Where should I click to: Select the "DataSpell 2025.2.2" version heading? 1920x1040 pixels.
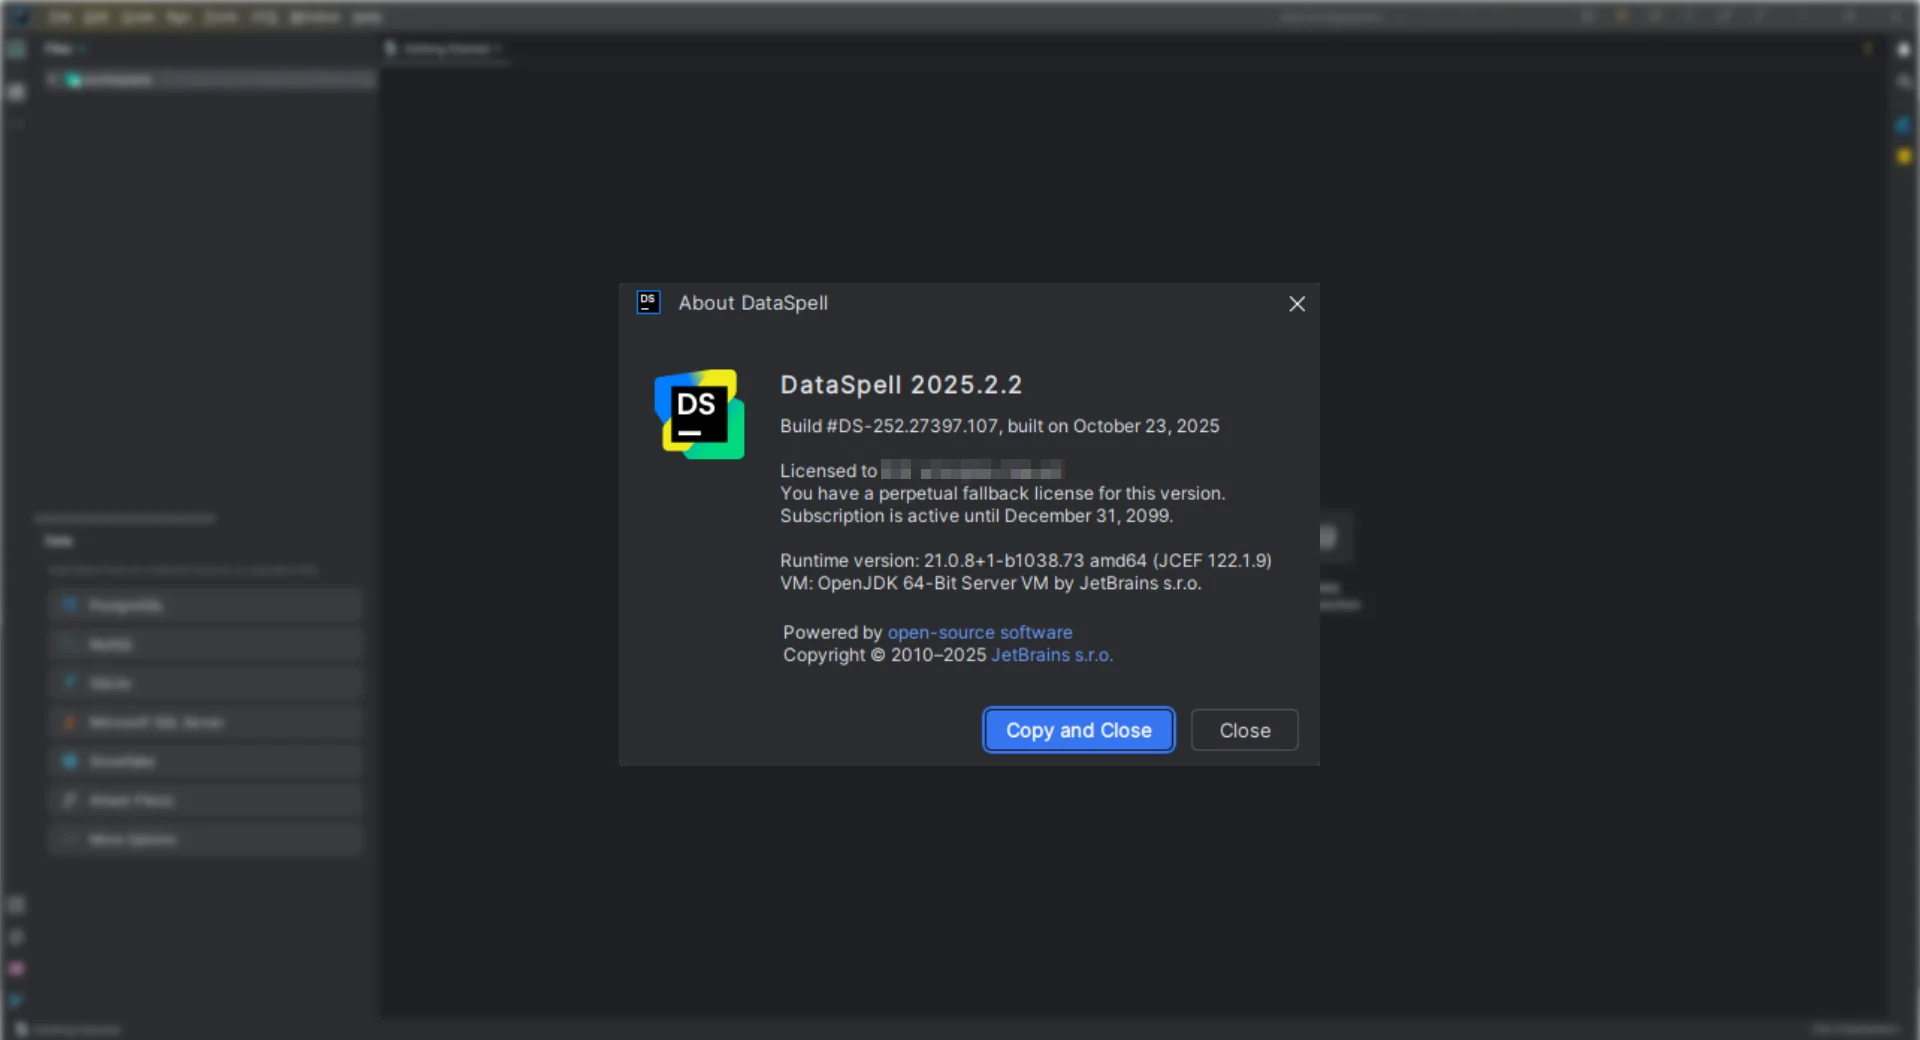[x=901, y=385]
